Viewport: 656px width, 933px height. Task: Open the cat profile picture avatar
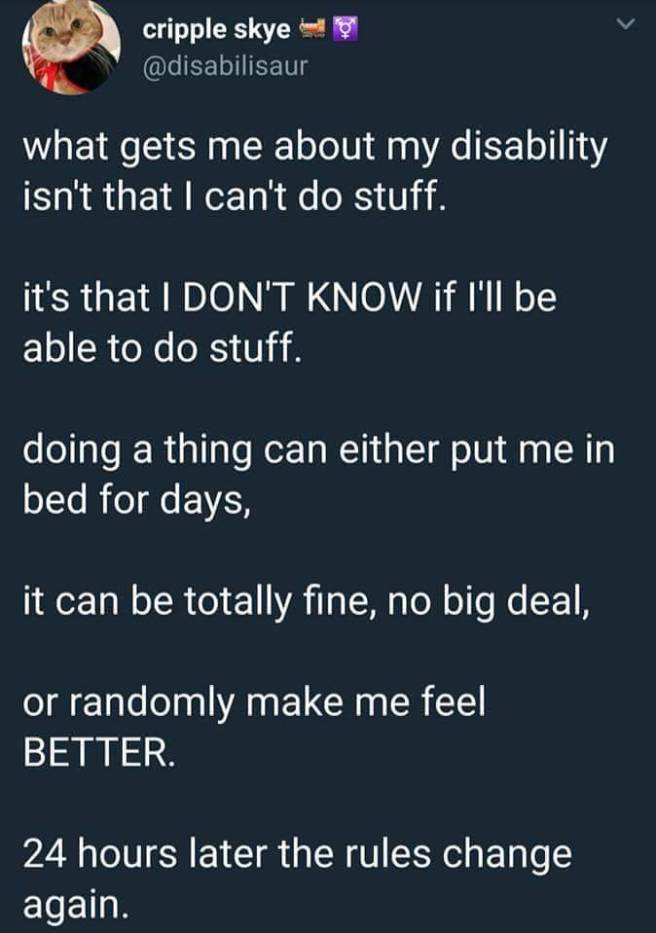69,48
